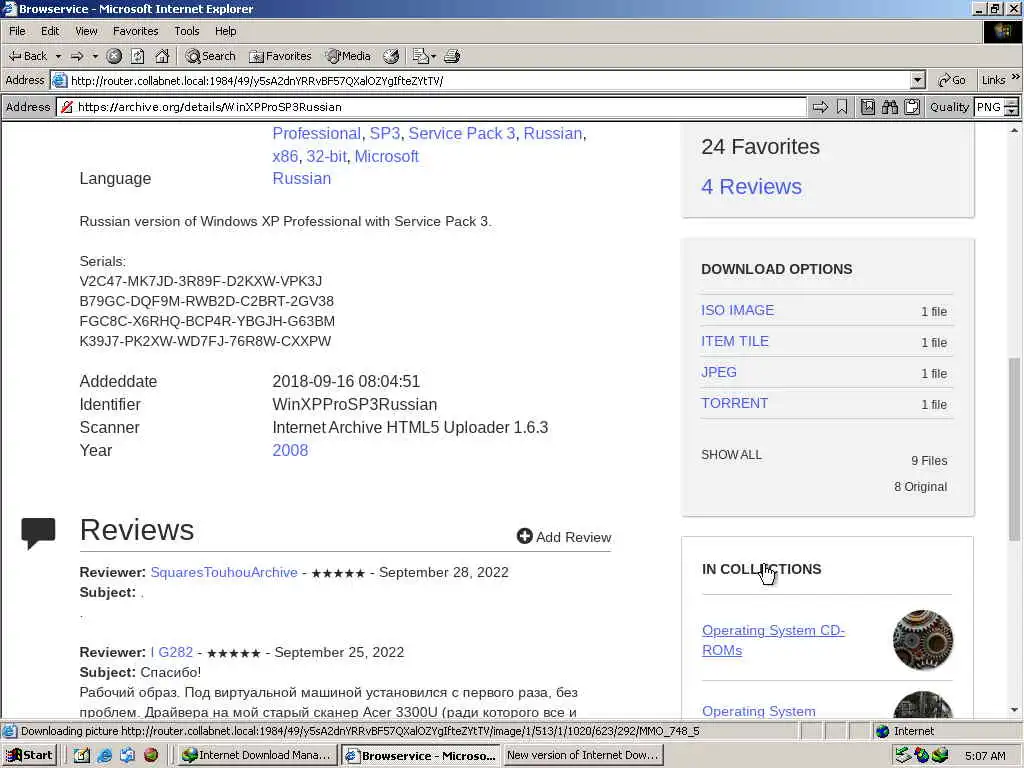Click the Home icon in toolbar
Viewport: 1024px width, 768px height.
(x=162, y=56)
